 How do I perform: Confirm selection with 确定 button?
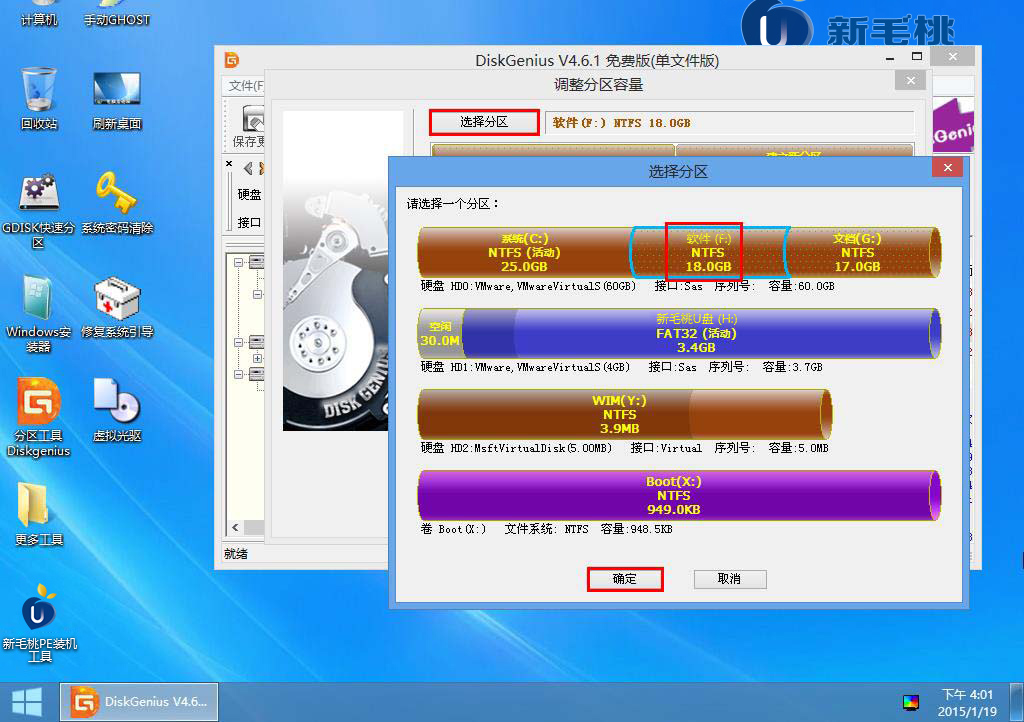tap(625, 579)
